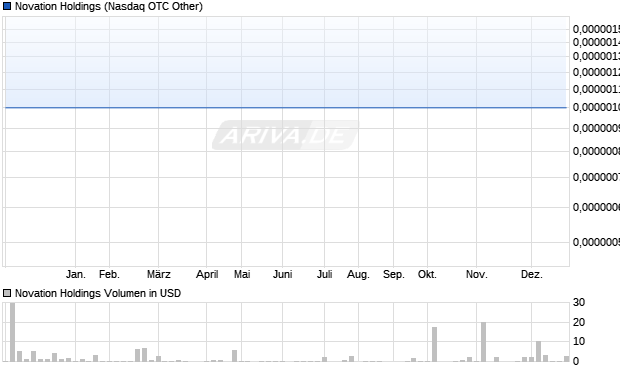The image size is (620, 371).
Task: Select the 'Nov.' month label
Action: click(x=476, y=274)
